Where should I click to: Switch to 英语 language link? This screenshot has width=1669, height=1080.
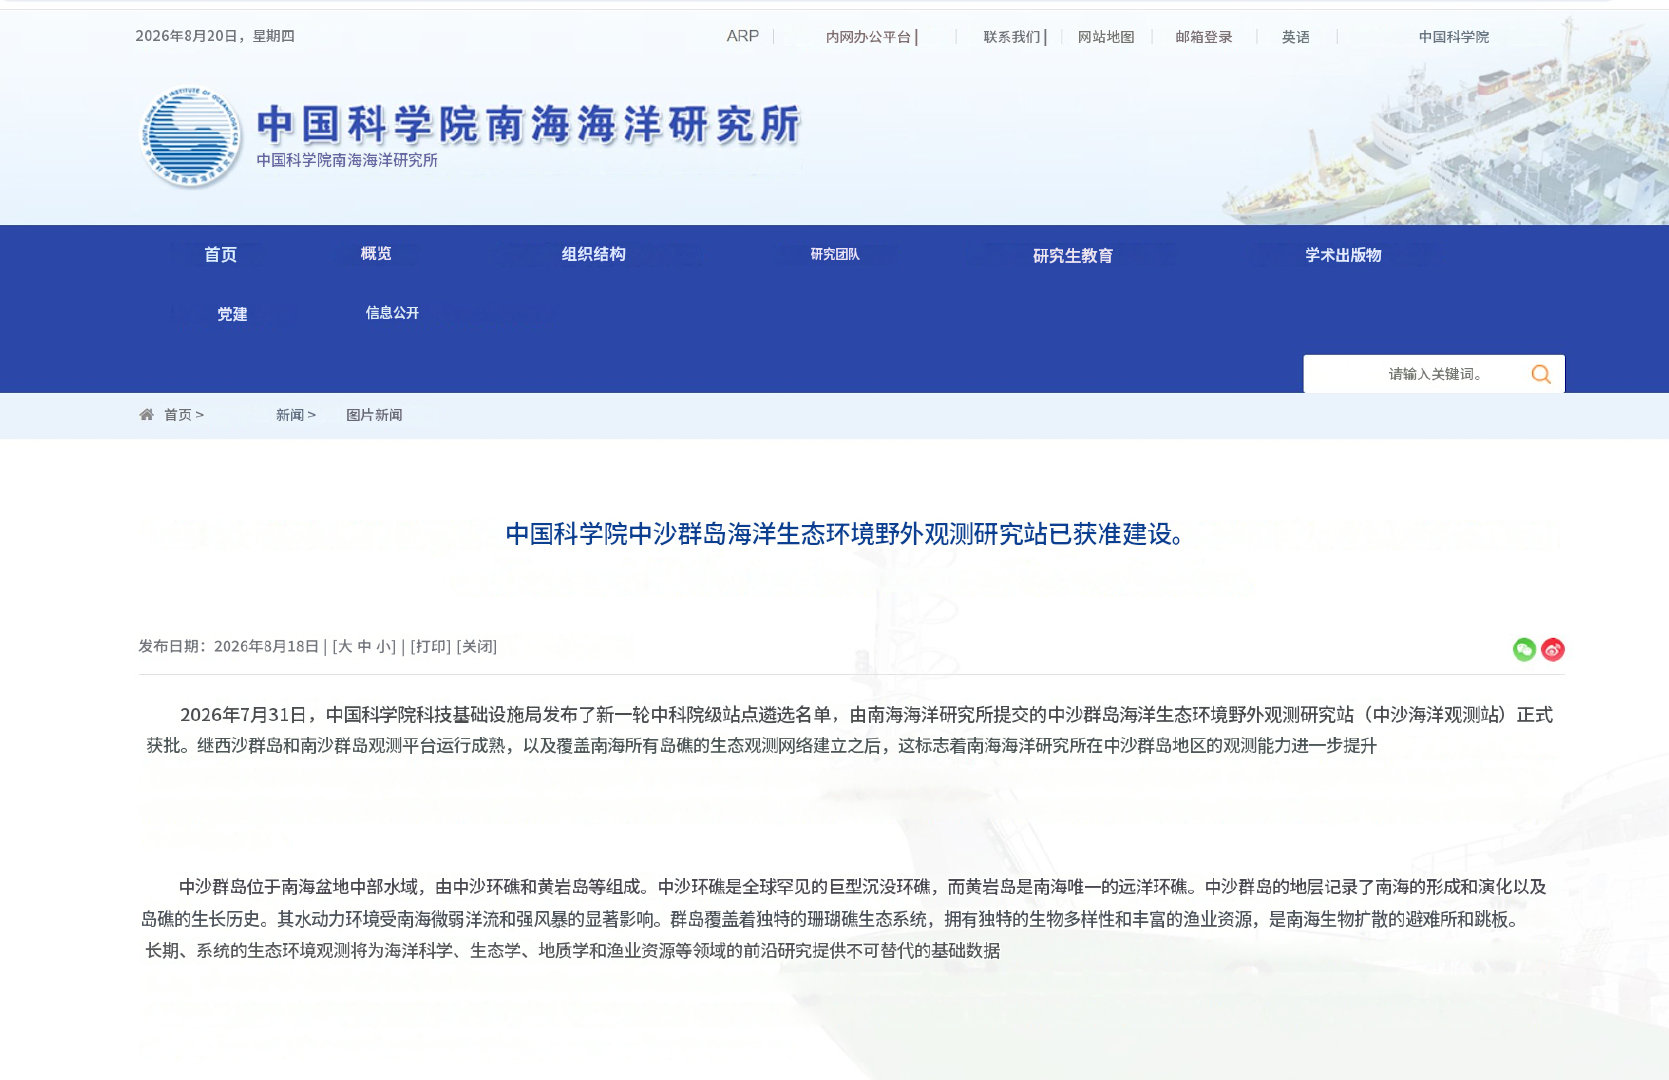[x=1296, y=37]
